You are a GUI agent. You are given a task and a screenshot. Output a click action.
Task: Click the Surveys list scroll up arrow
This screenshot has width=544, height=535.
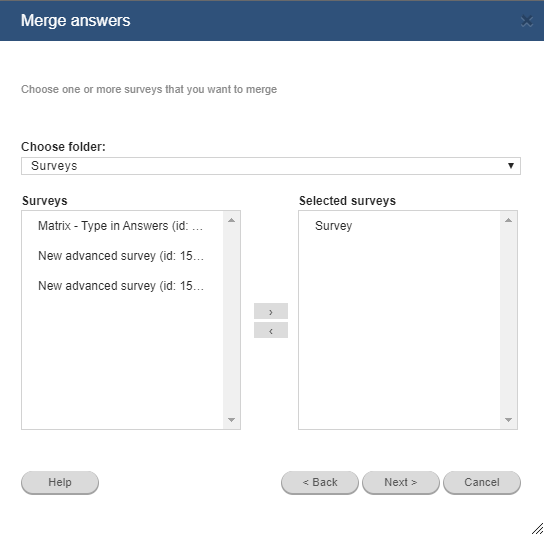pyautogui.click(x=231, y=220)
